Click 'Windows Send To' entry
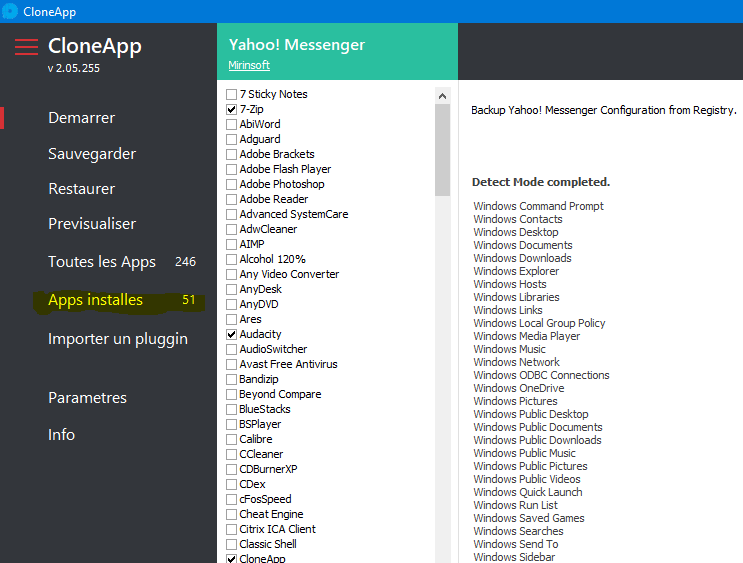Viewport: 743px width, 563px height. click(x=516, y=544)
